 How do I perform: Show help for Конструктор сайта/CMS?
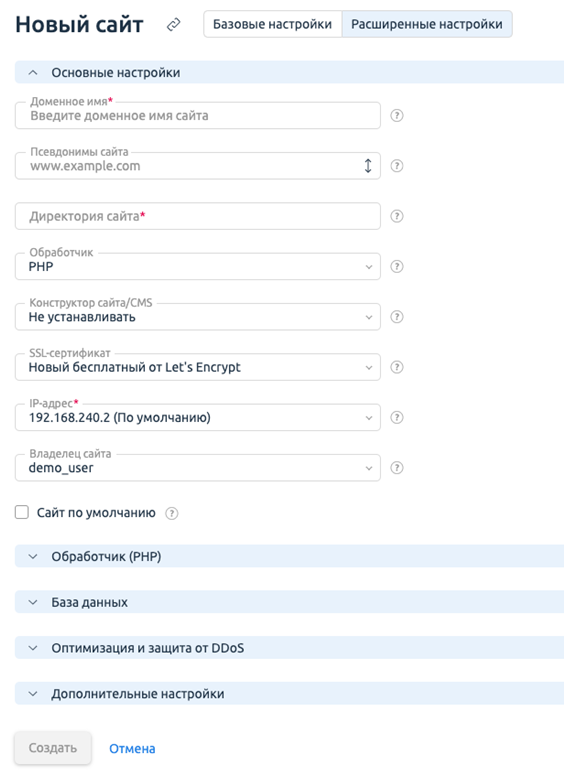point(396,317)
